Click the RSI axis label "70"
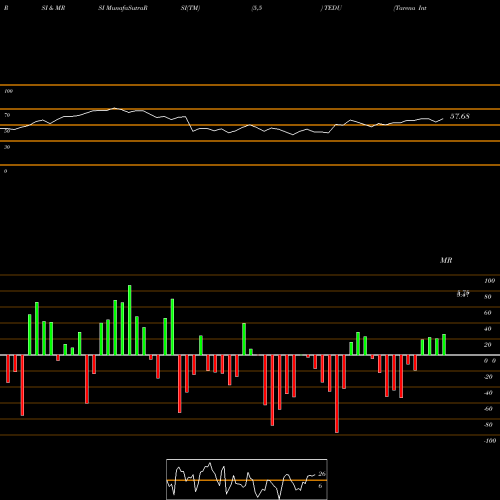Image resolution: width=500 pixels, height=500 pixels. [x=7, y=115]
